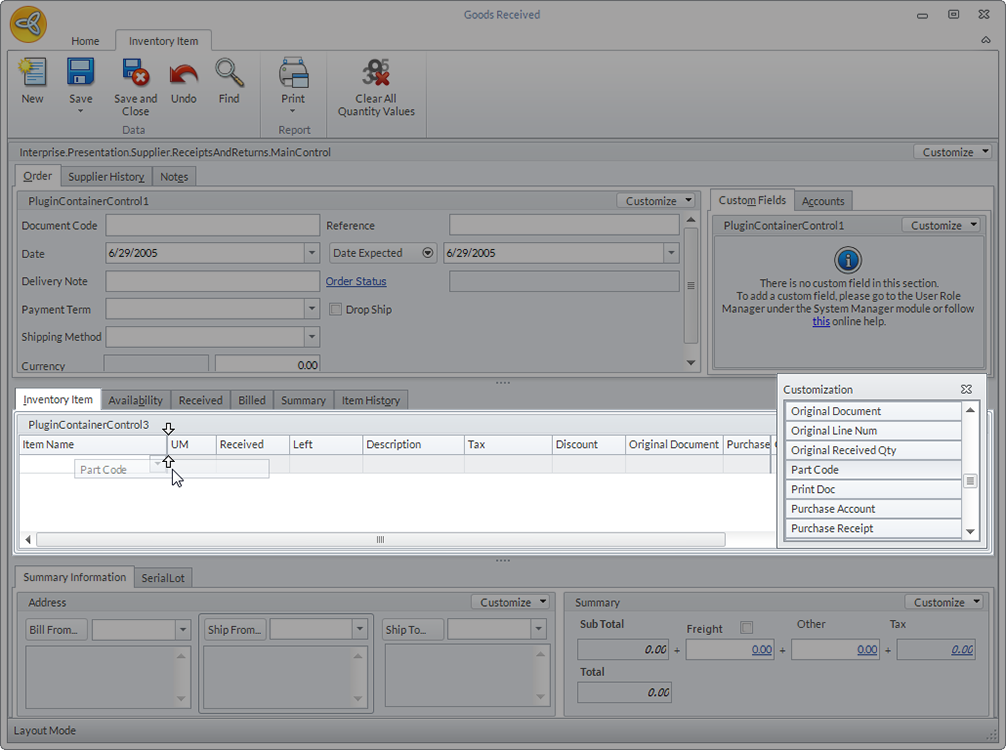Click the Document Code input field

[x=212, y=225]
